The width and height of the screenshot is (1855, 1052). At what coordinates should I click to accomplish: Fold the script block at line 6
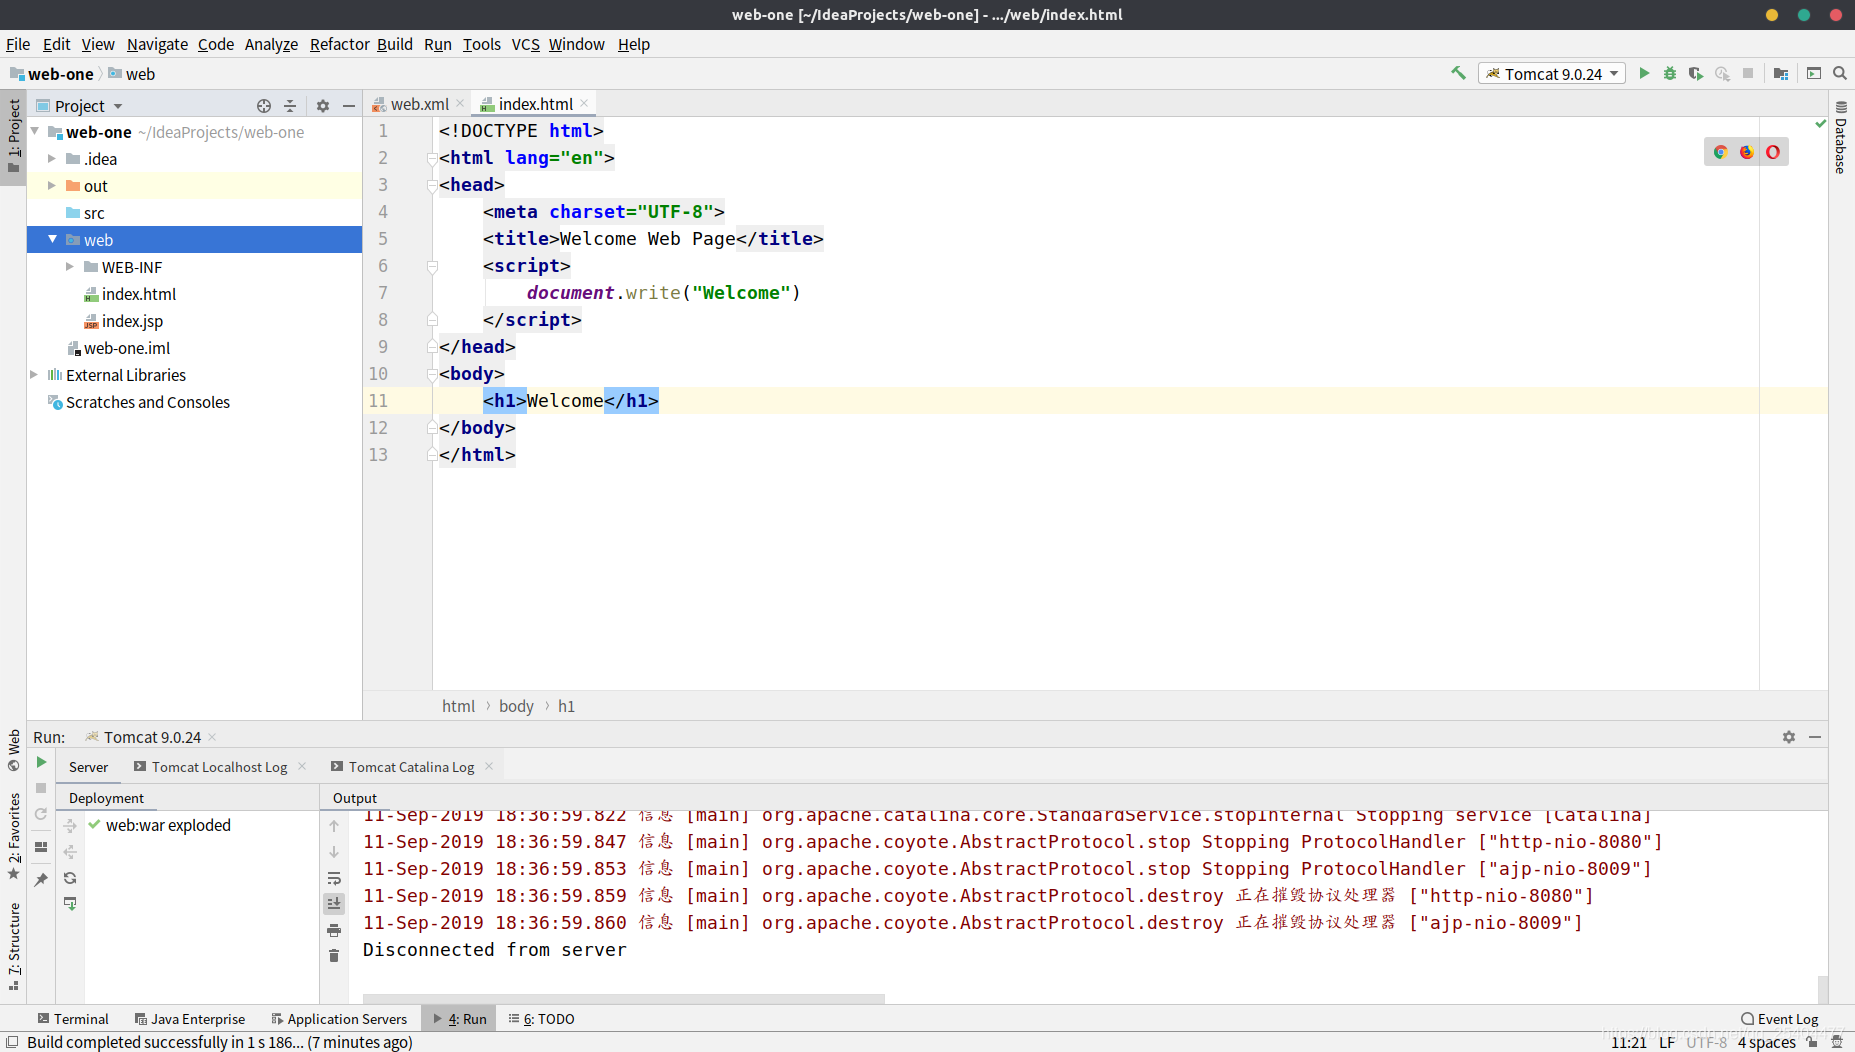(432, 267)
